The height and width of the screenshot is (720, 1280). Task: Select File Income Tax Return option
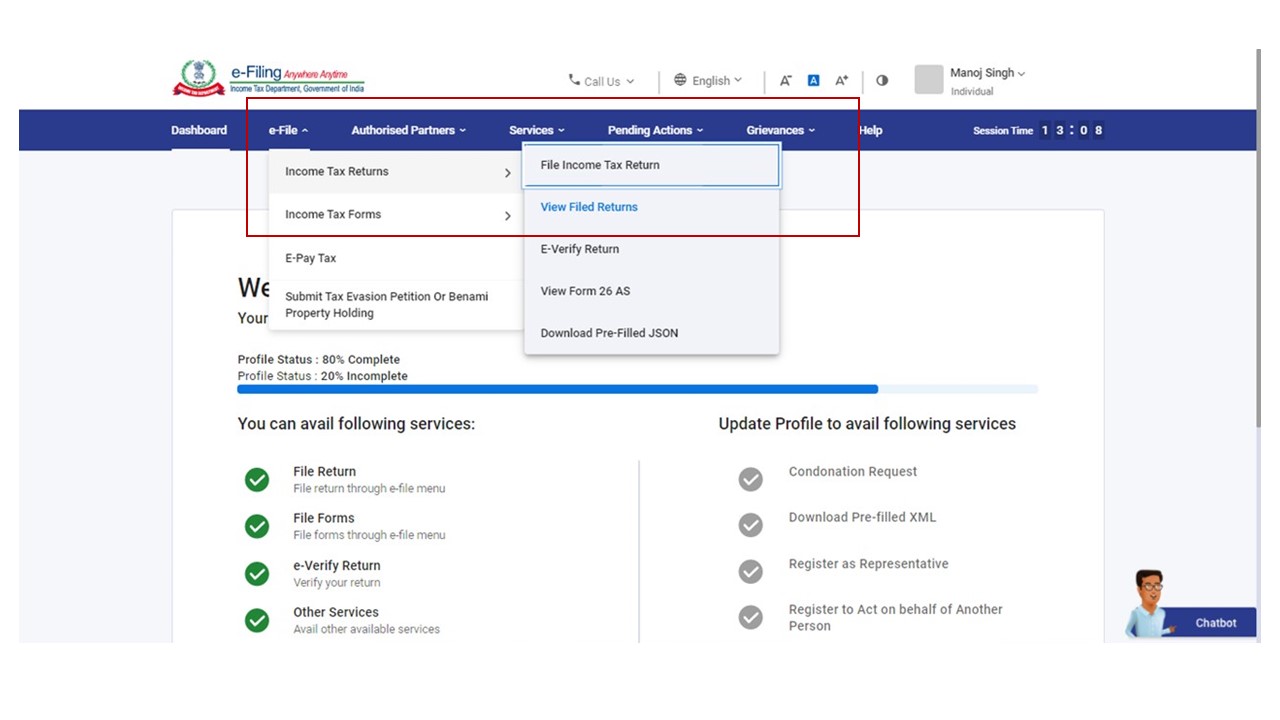pos(650,165)
